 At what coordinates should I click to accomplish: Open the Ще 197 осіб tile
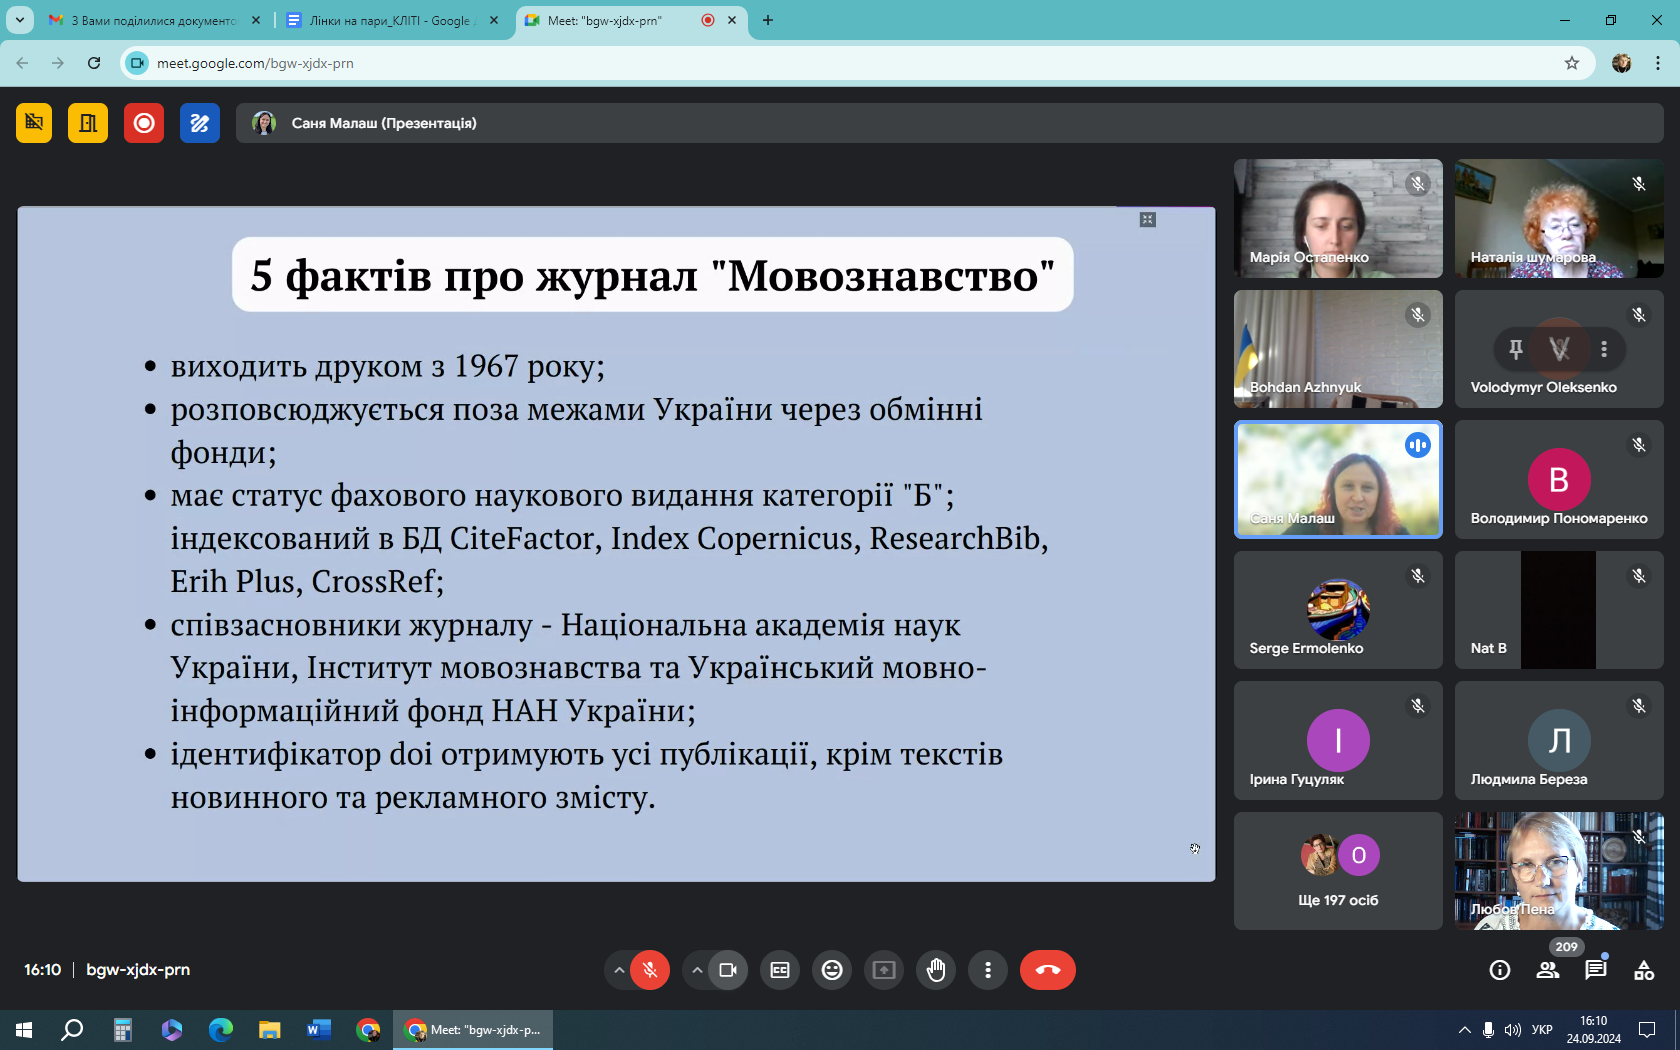coord(1338,871)
